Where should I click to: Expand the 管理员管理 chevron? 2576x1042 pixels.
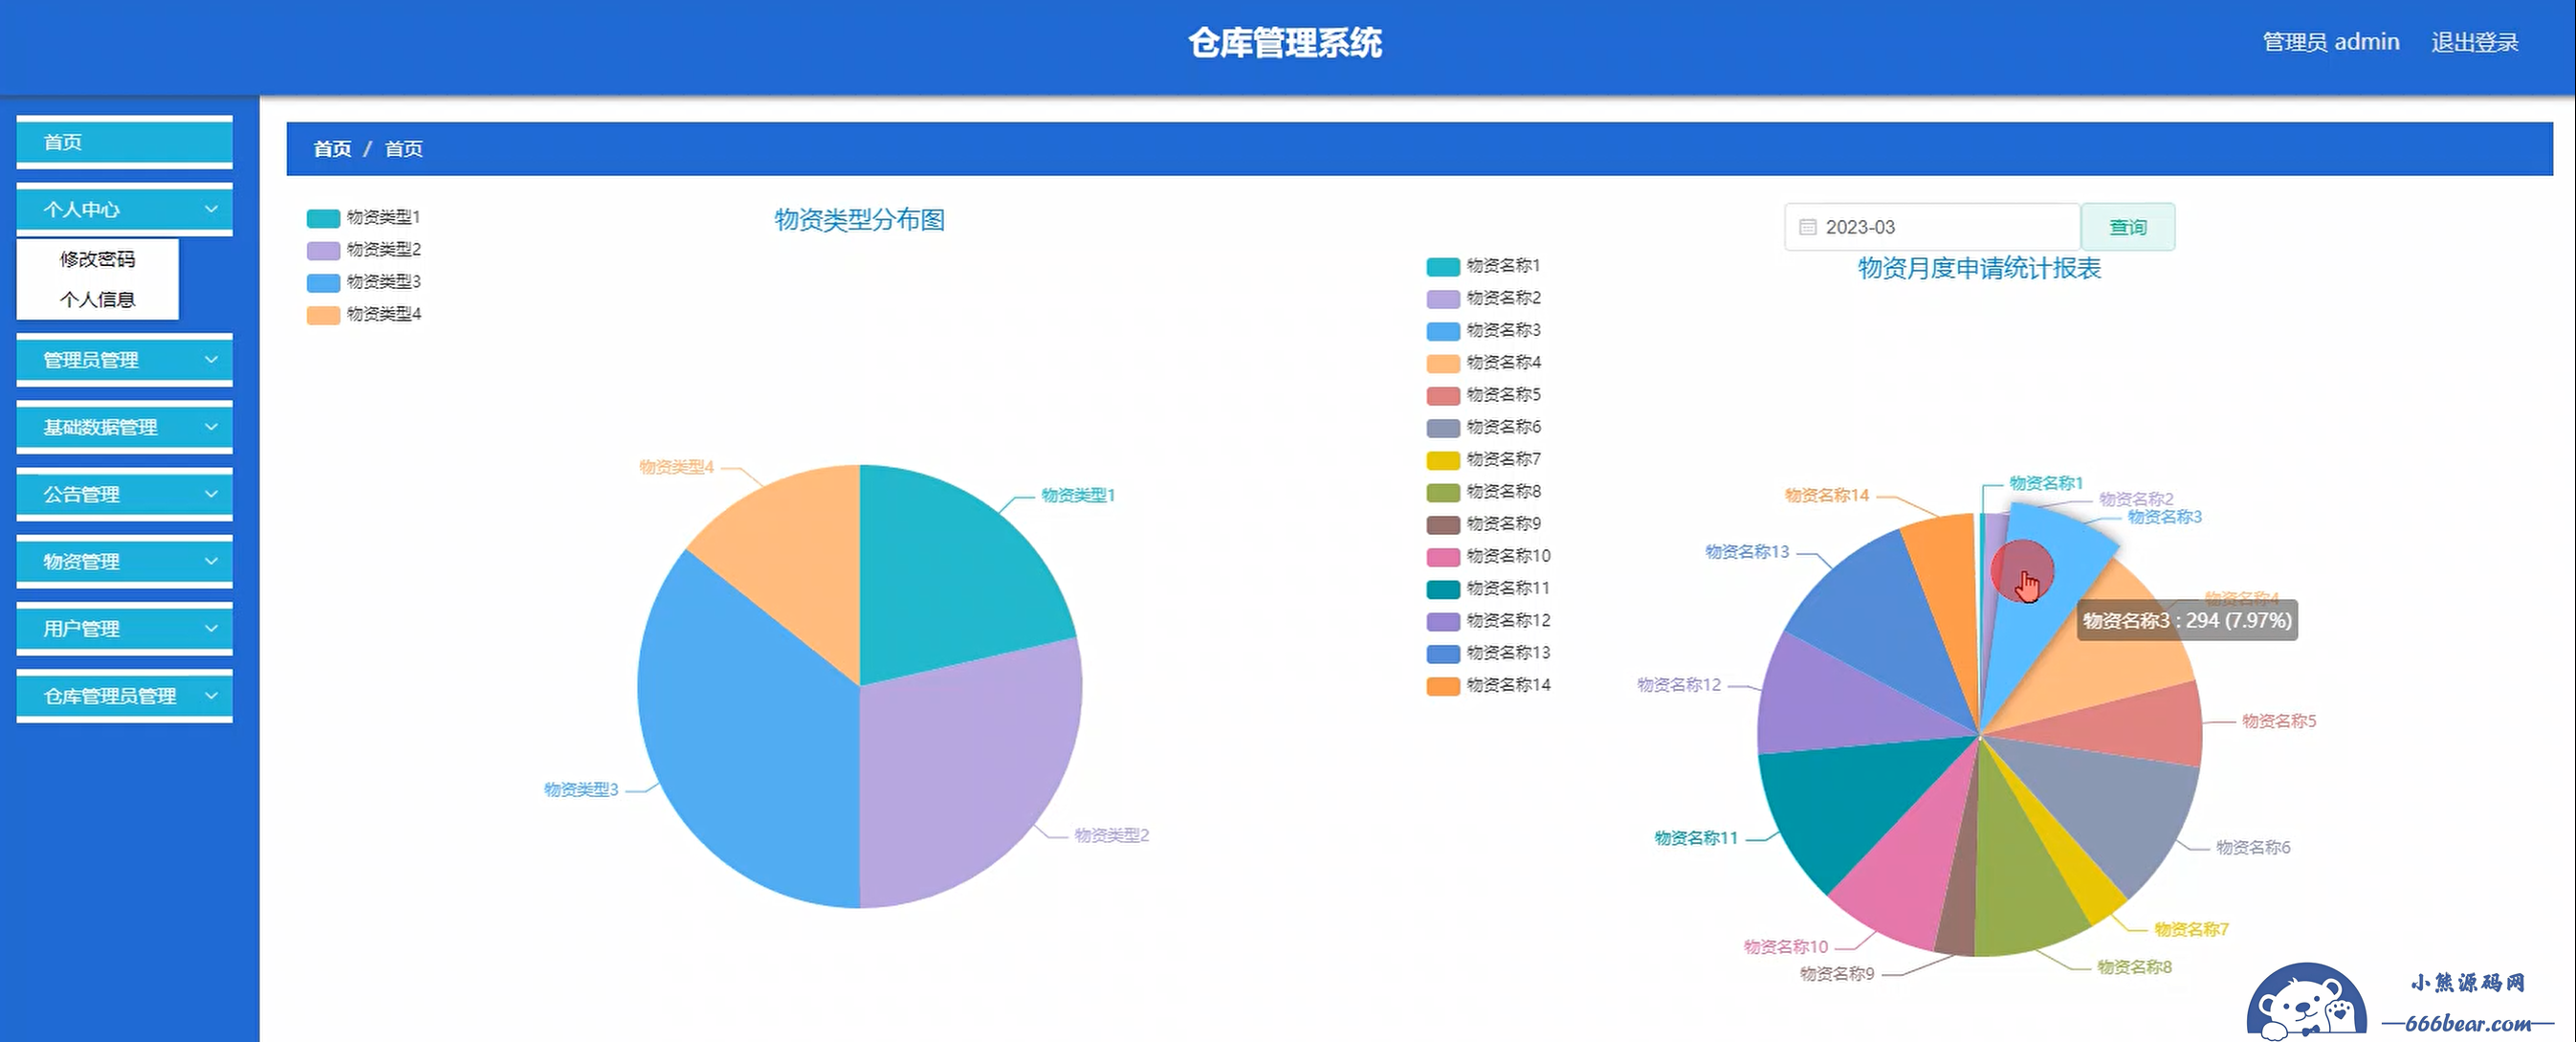tap(211, 359)
